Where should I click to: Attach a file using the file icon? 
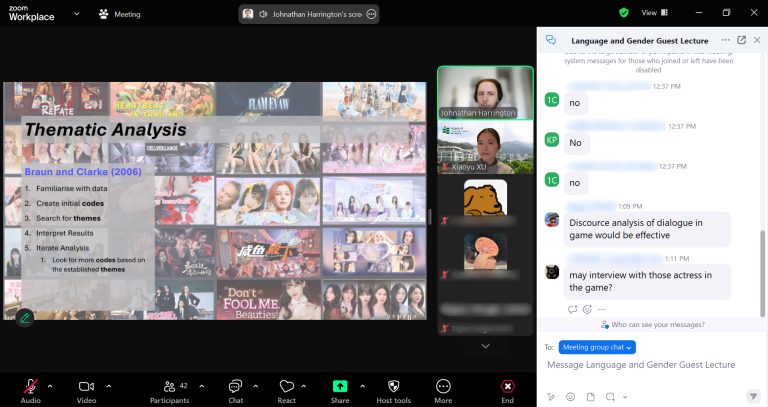tap(590, 397)
